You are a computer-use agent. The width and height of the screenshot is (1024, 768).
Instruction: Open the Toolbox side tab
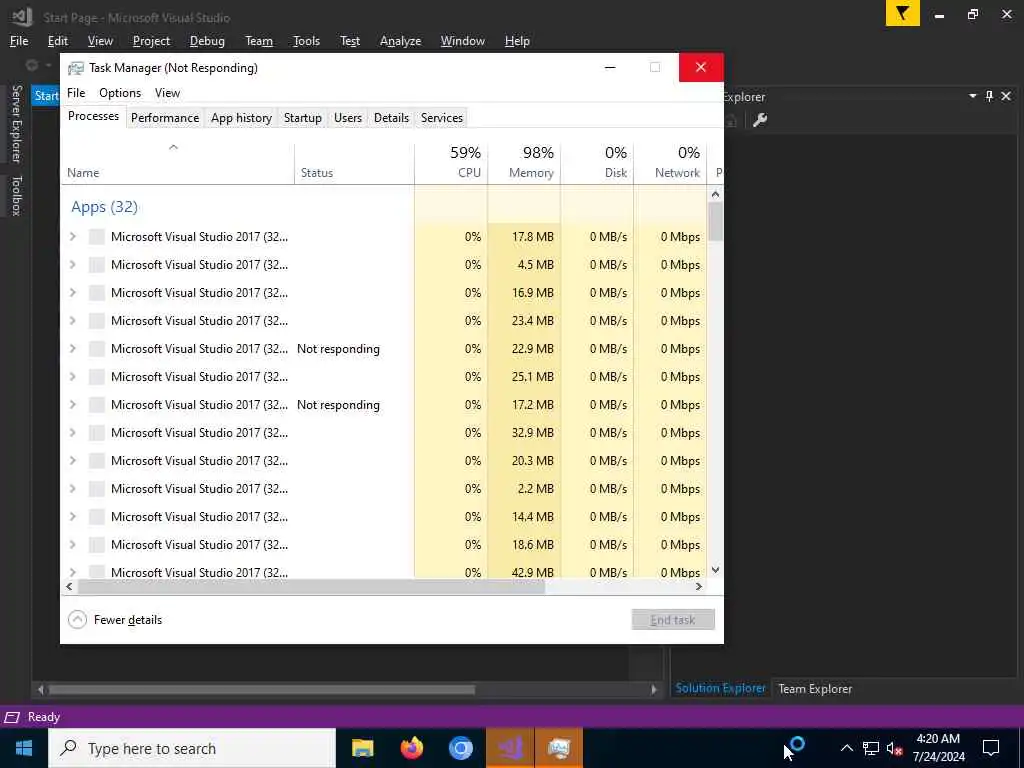coord(16,195)
